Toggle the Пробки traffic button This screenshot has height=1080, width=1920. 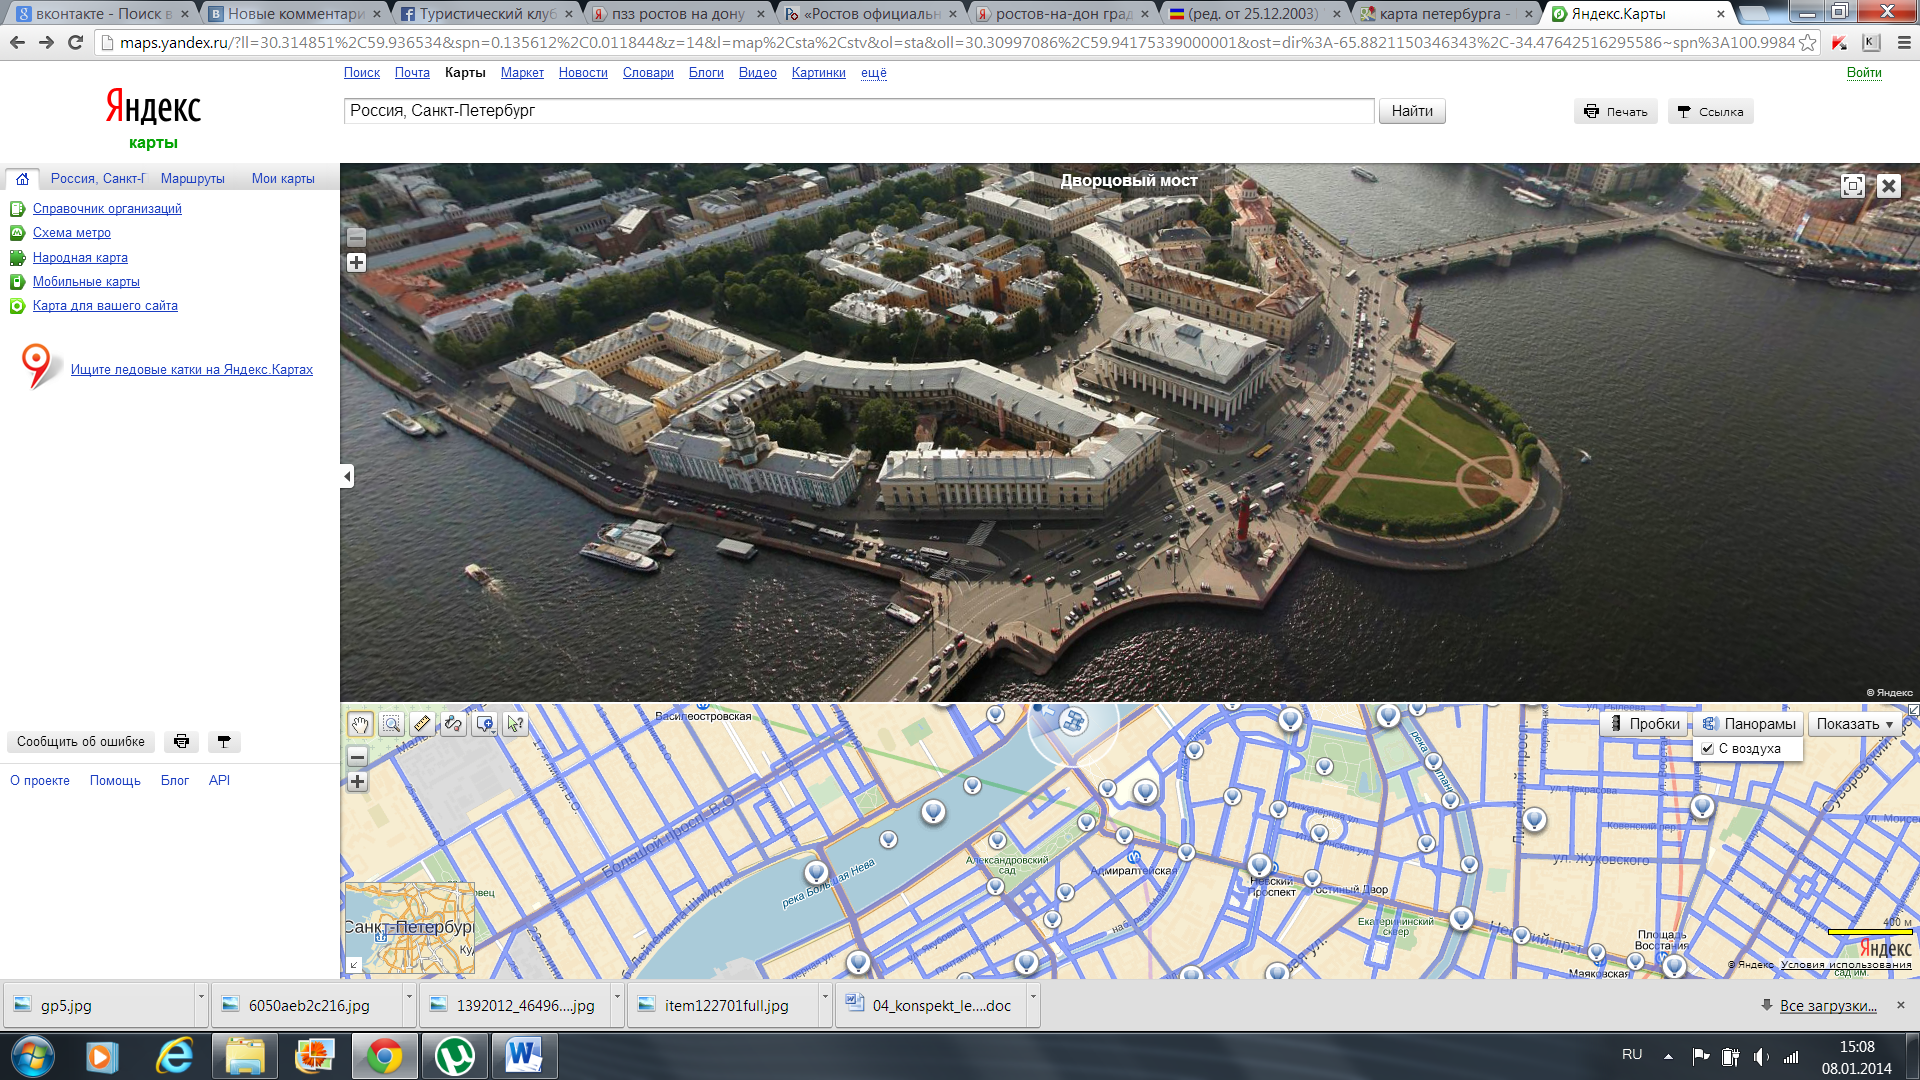1644,724
